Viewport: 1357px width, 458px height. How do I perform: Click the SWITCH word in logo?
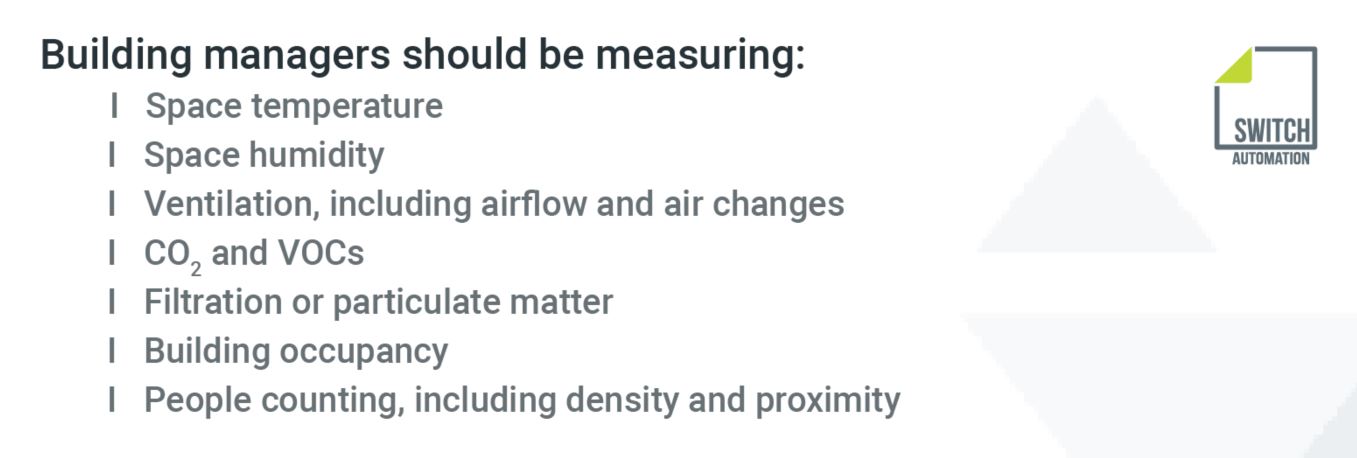click(1271, 131)
